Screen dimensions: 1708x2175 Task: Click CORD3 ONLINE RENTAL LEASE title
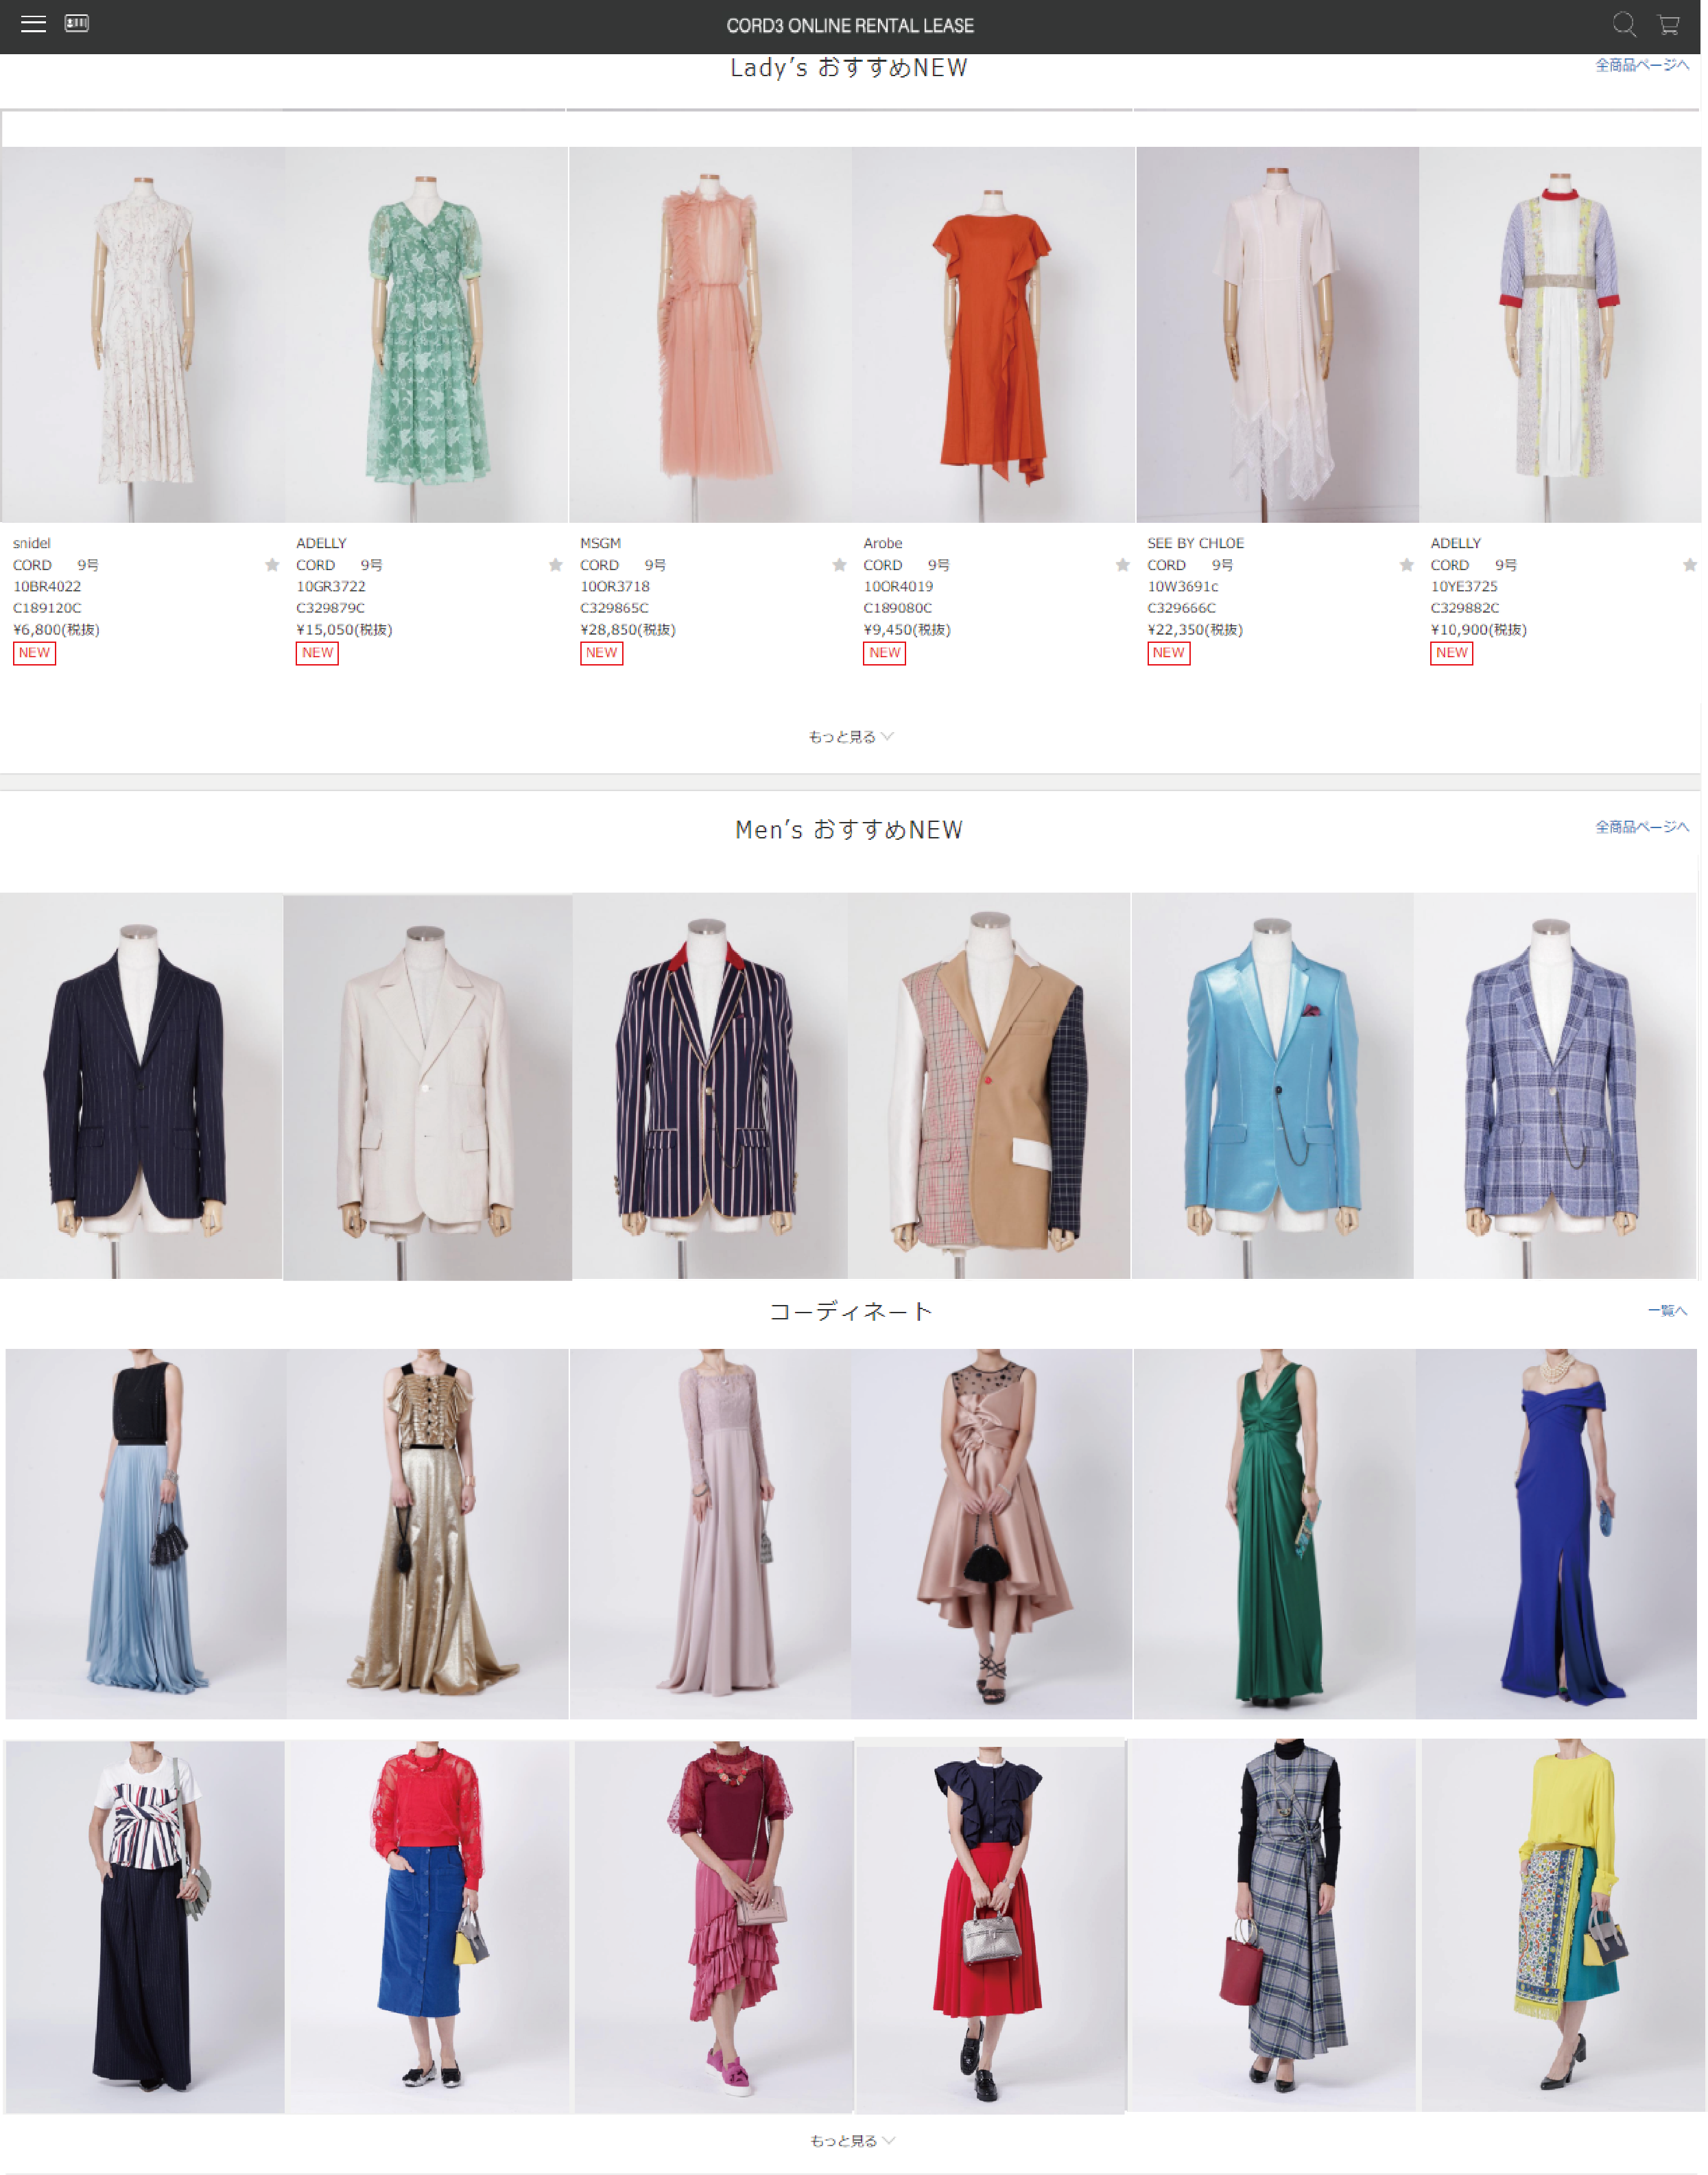(850, 26)
